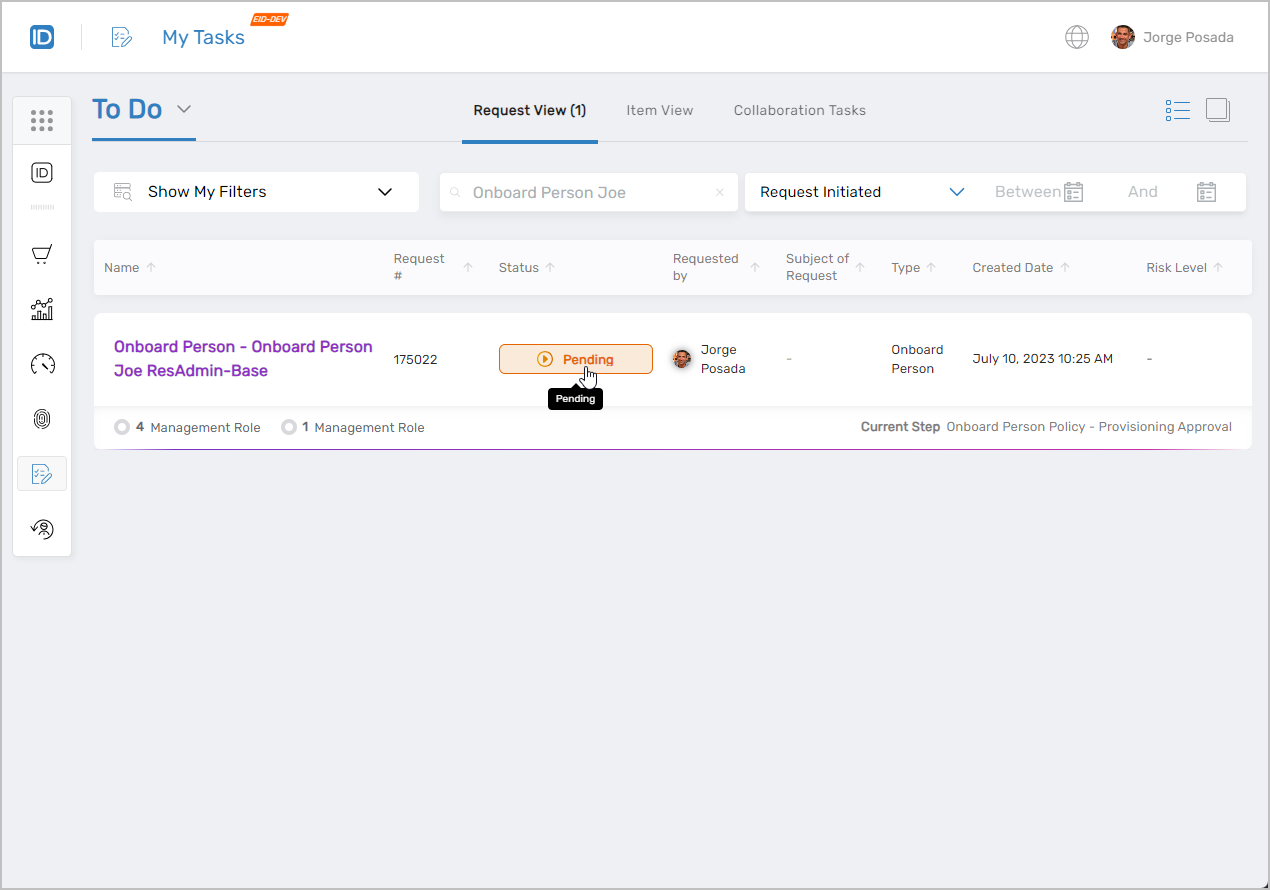Open the Onboard Person Joe ResAdmin-Base request link
Image resolution: width=1270 pixels, height=890 pixels.
(x=243, y=358)
